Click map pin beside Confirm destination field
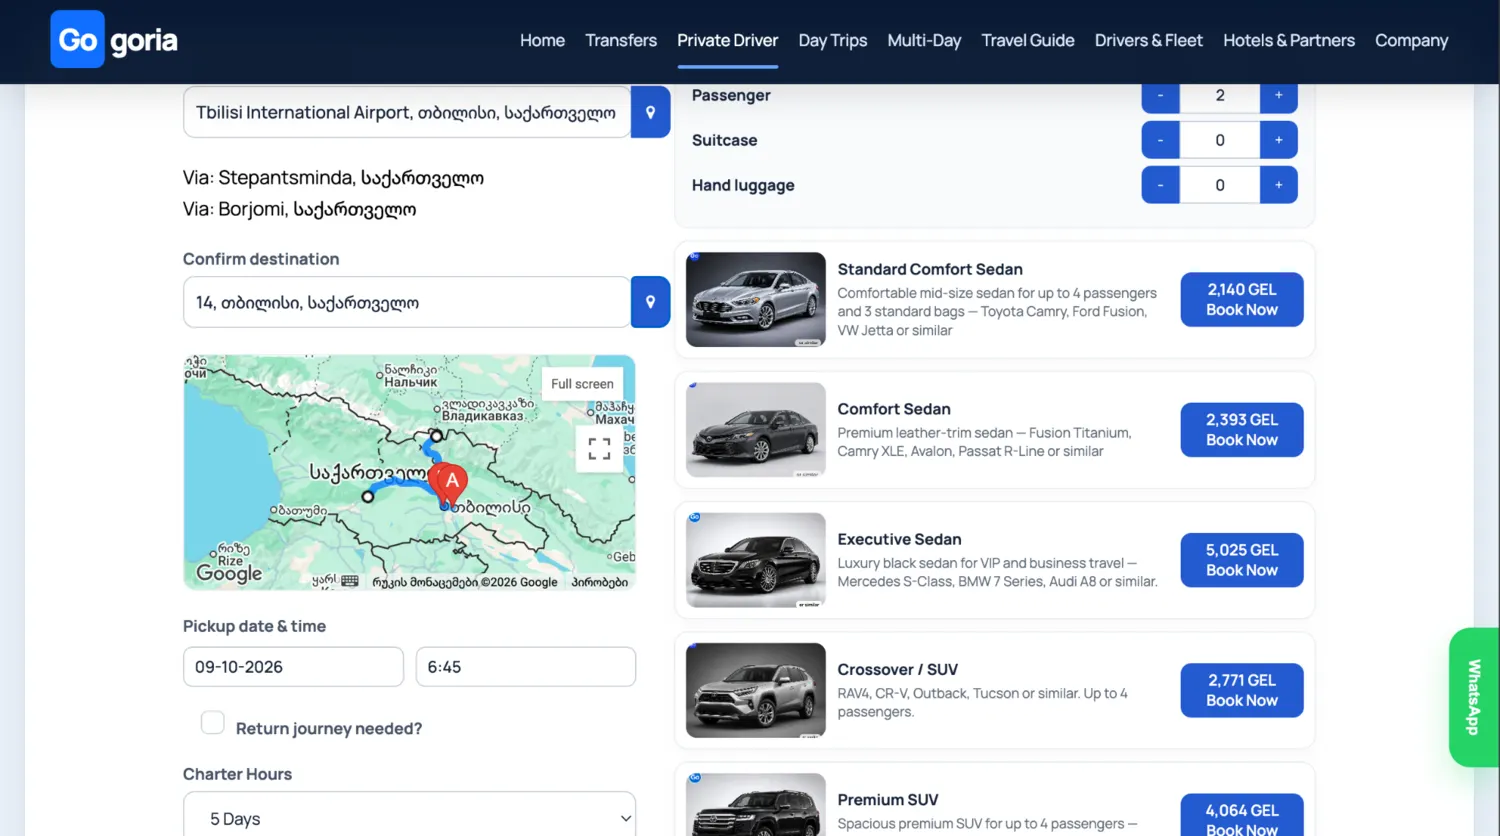The width and height of the screenshot is (1500, 836). coord(650,302)
